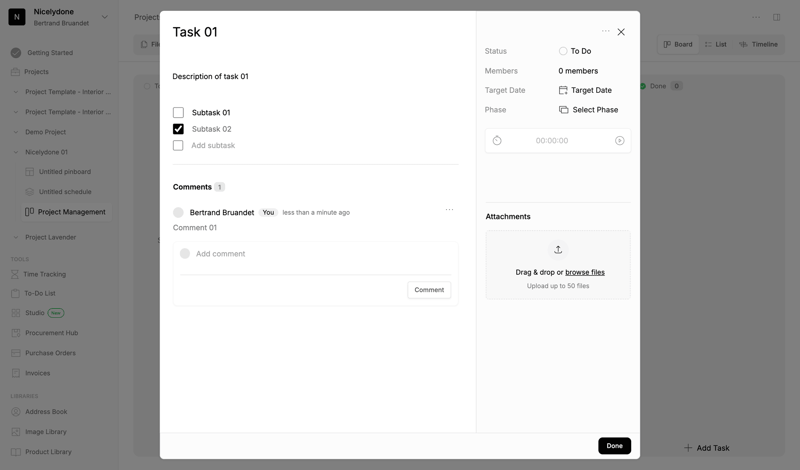Open the workspace switcher chevron
800x470 pixels.
pos(105,17)
